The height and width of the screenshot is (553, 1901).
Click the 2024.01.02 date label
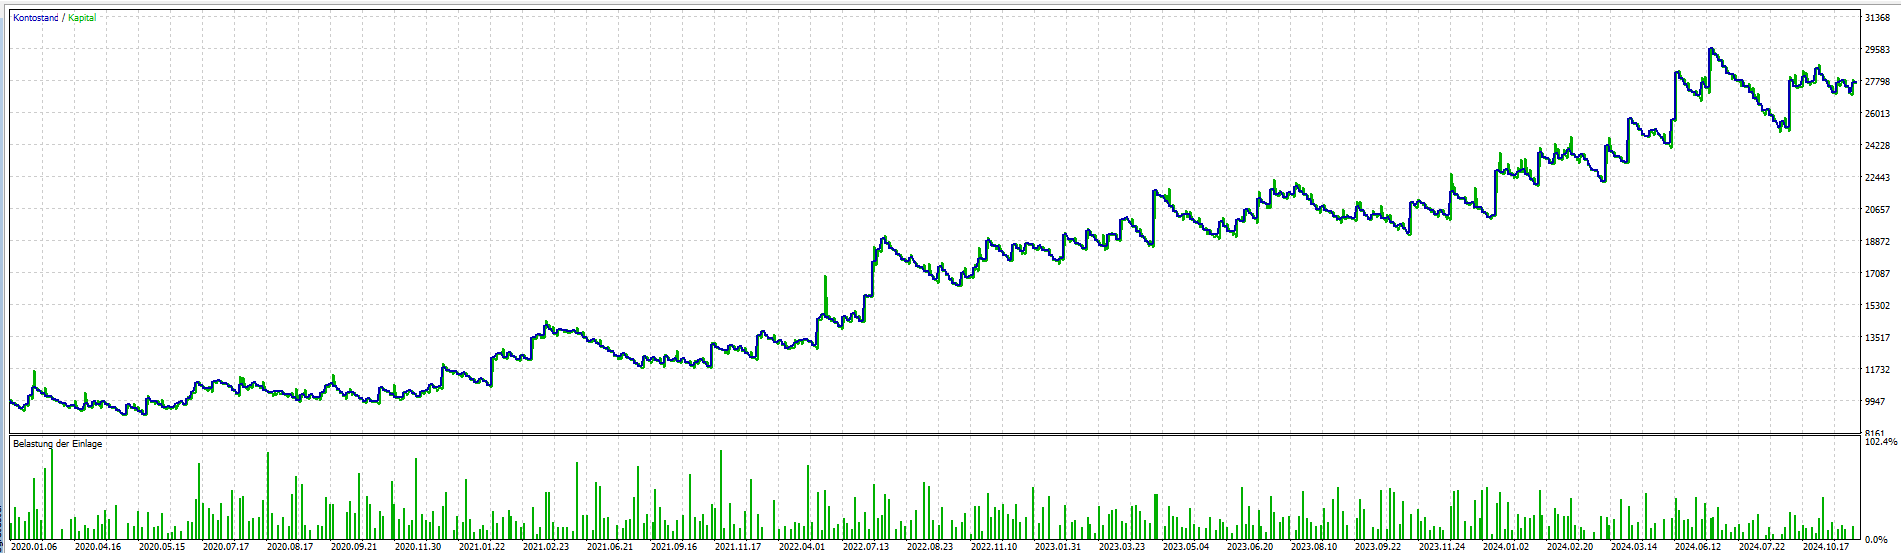pyautogui.click(x=1506, y=547)
